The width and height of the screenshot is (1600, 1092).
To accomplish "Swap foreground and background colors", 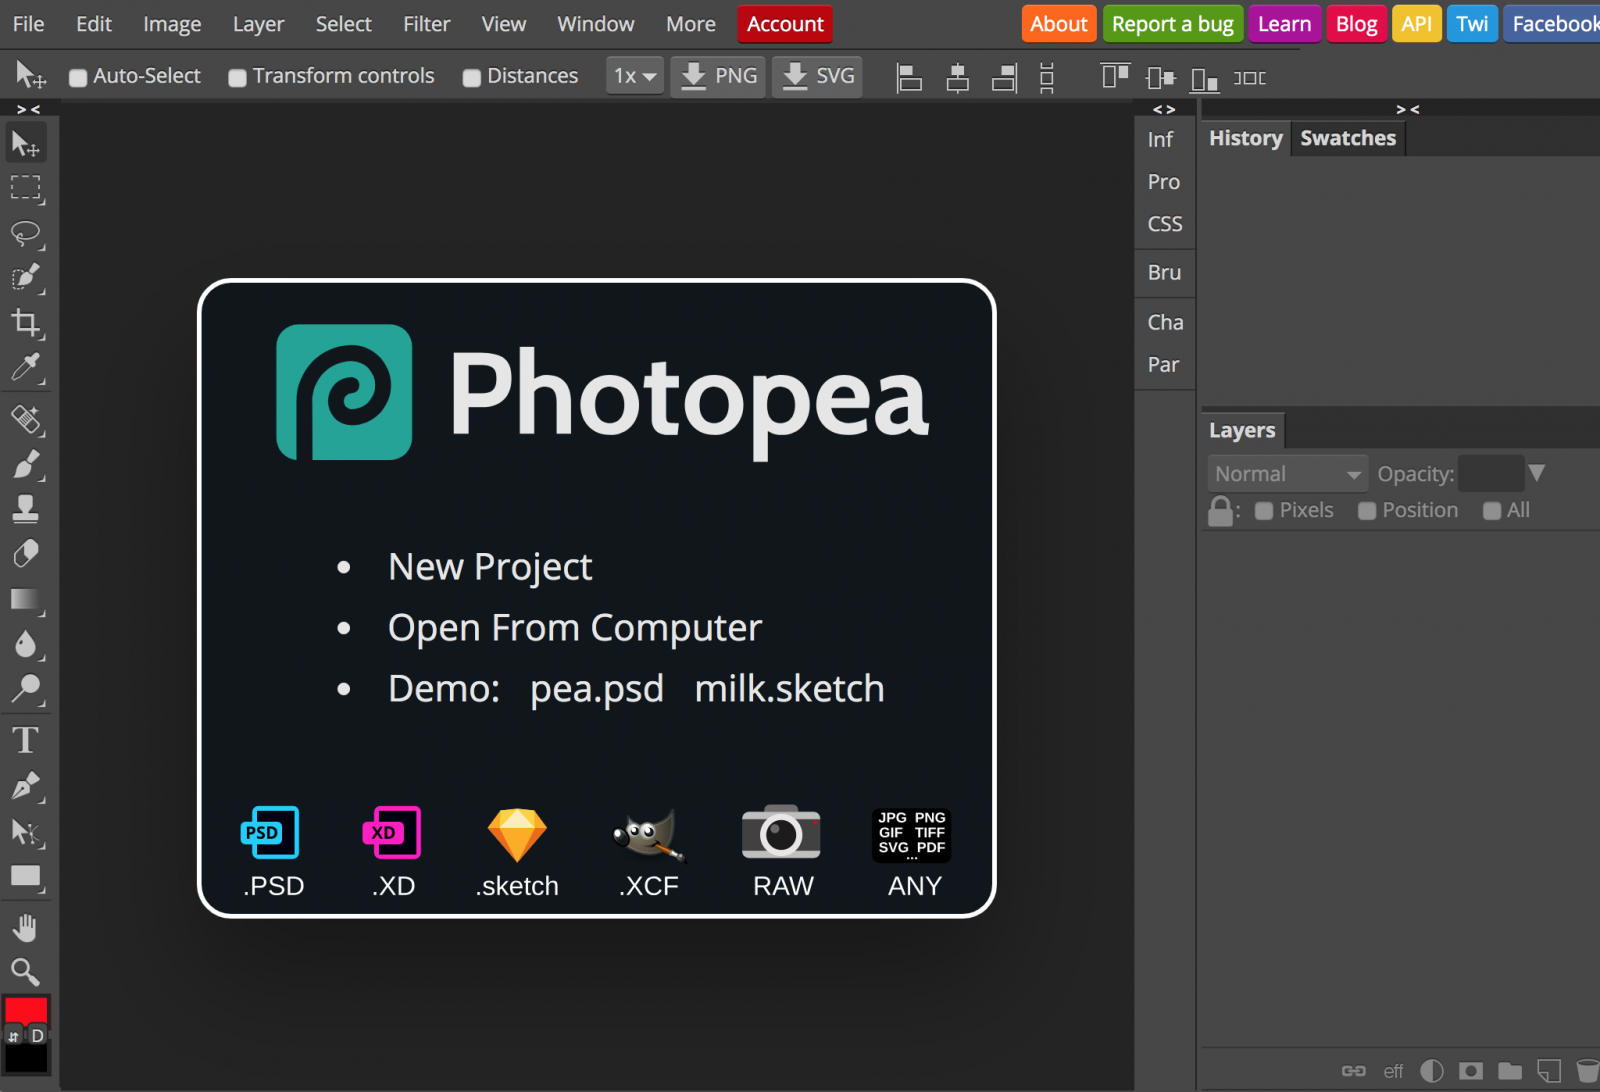I will click(13, 1036).
